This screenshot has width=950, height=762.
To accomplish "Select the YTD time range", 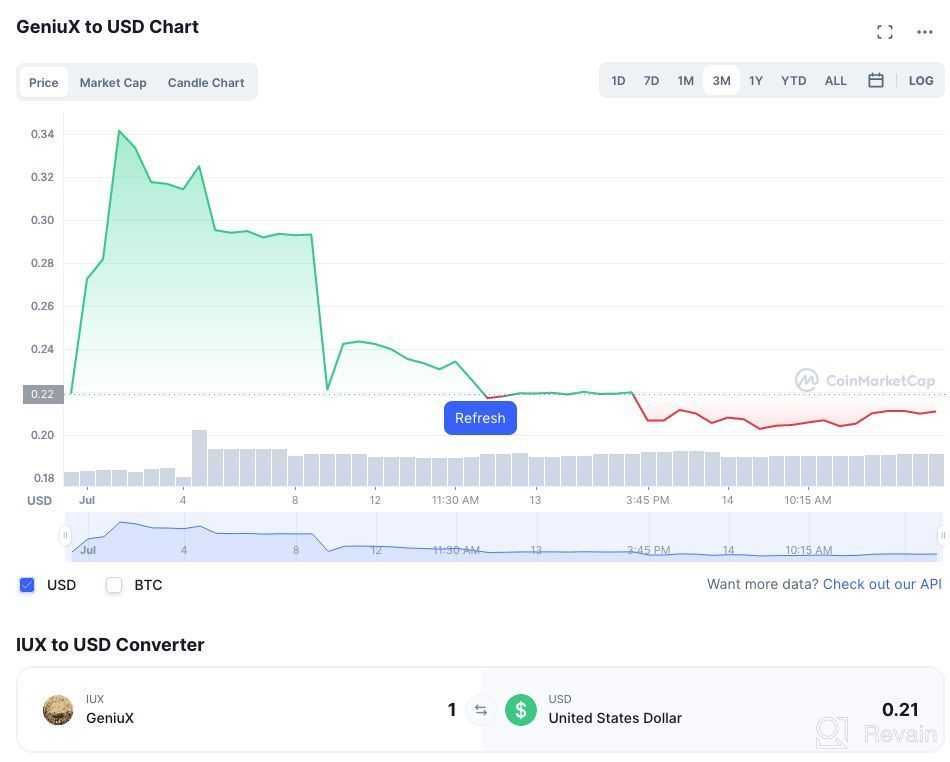I will (x=793, y=81).
